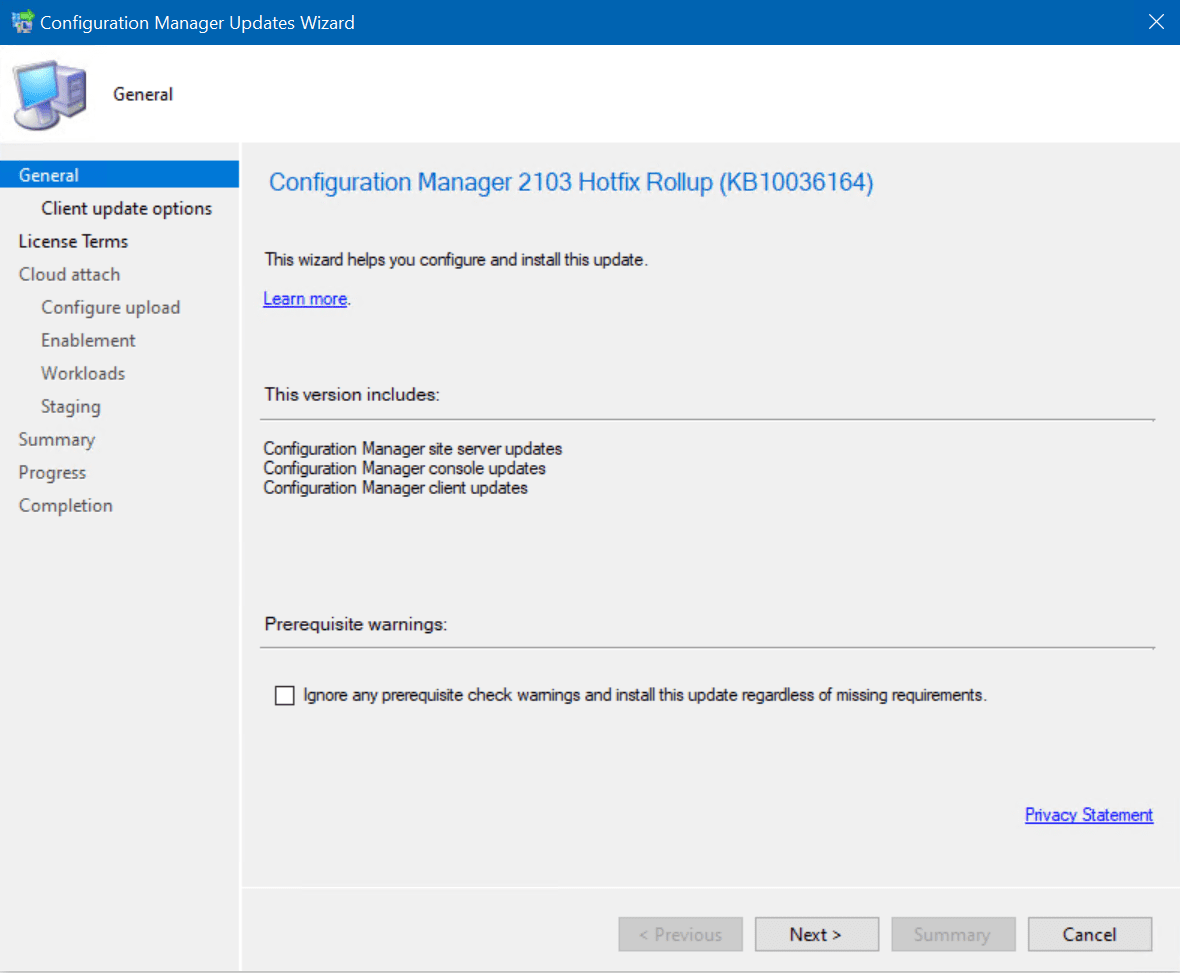Open the Staging page
This screenshot has width=1180, height=973.
(x=70, y=406)
